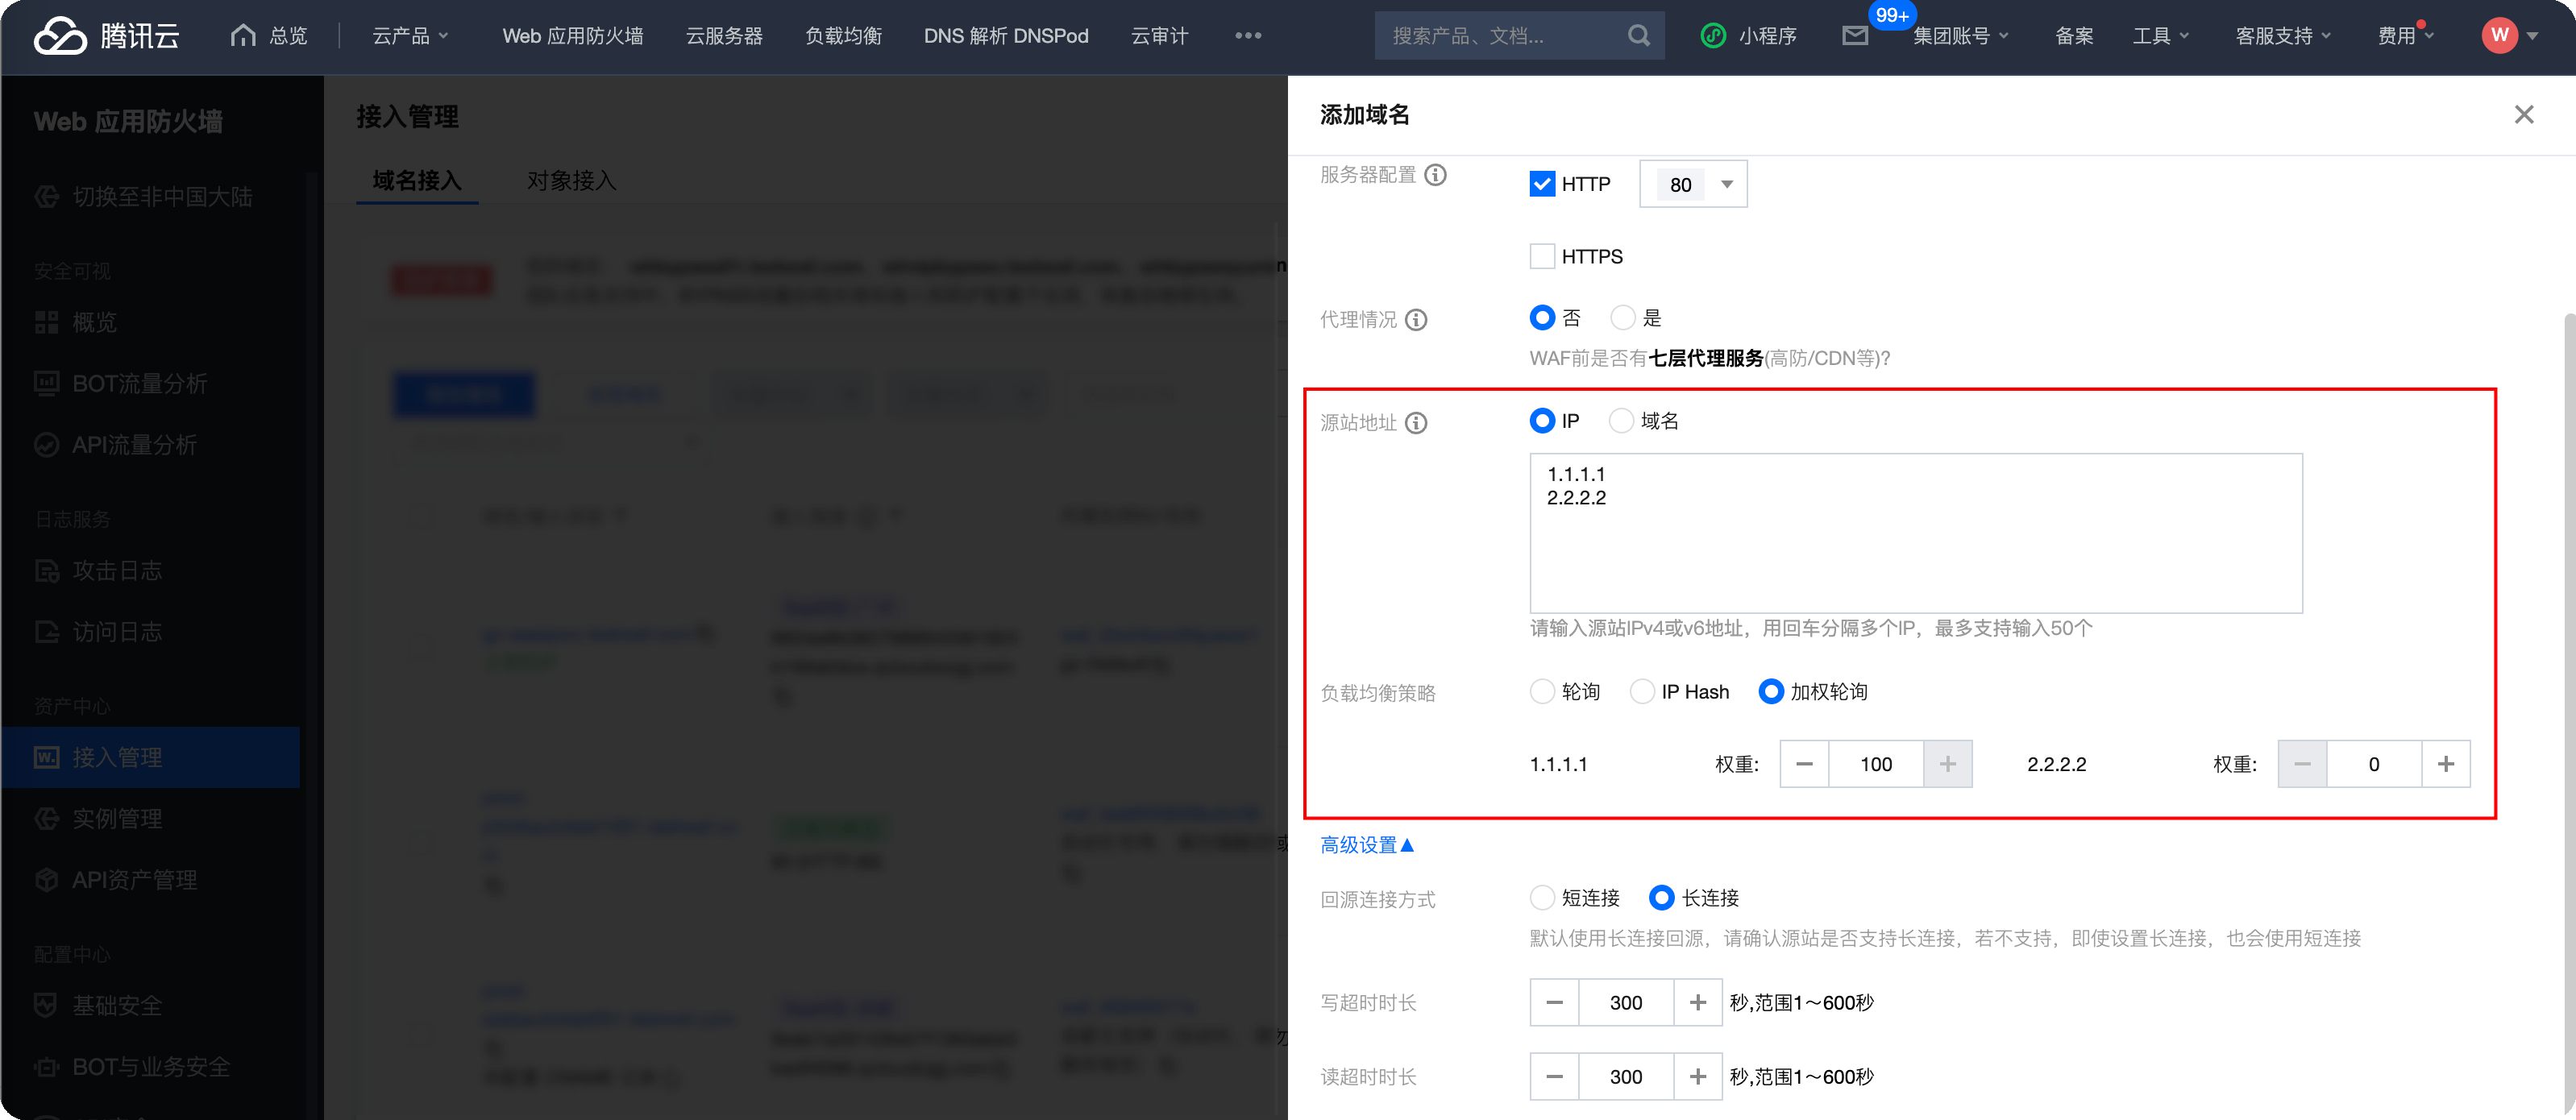This screenshot has width=2576, height=1120.
Task: Click the info icon beside 代理情况
Action: point(1416,320)
